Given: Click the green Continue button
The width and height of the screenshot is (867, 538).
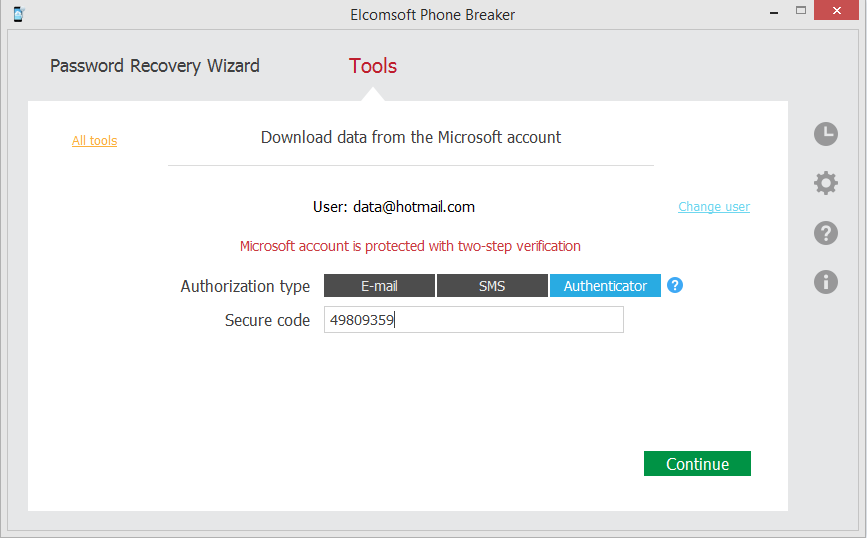Looking at the screenshot, I should 697,463.
